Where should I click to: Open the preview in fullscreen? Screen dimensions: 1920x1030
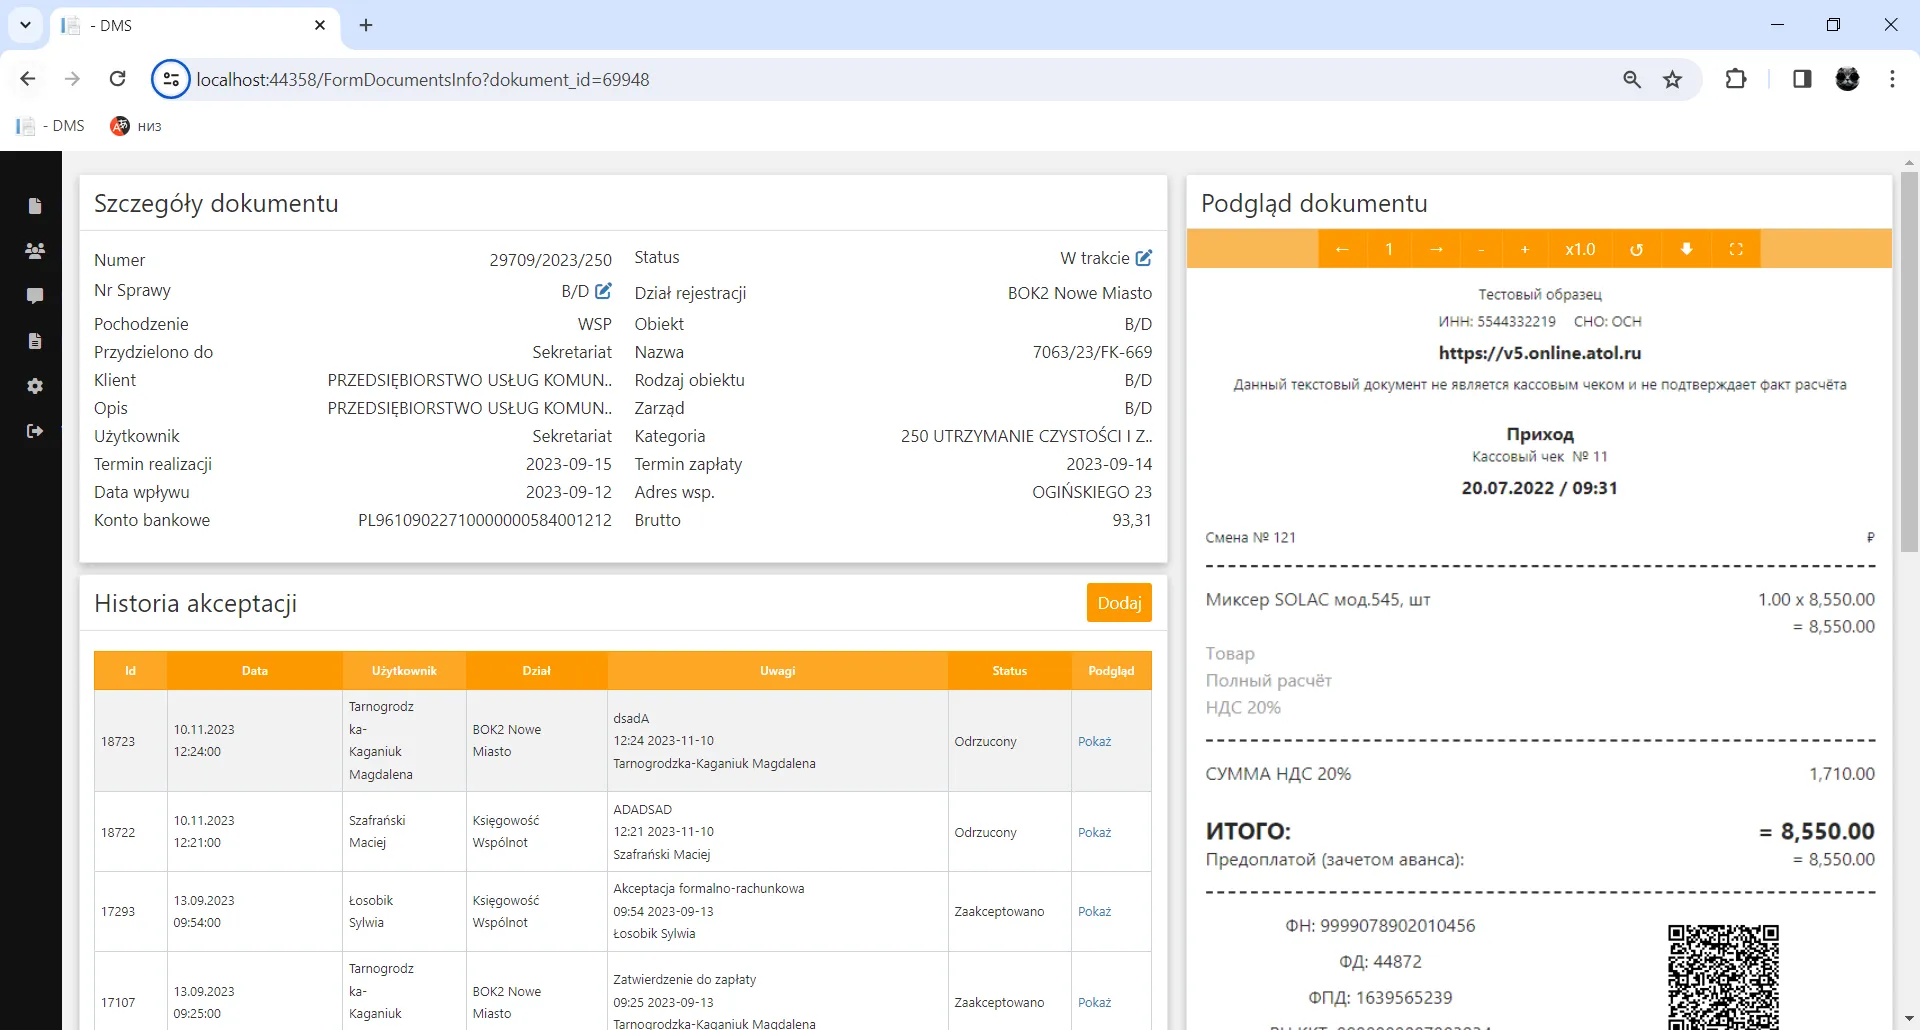click(x=1736, y=249)
